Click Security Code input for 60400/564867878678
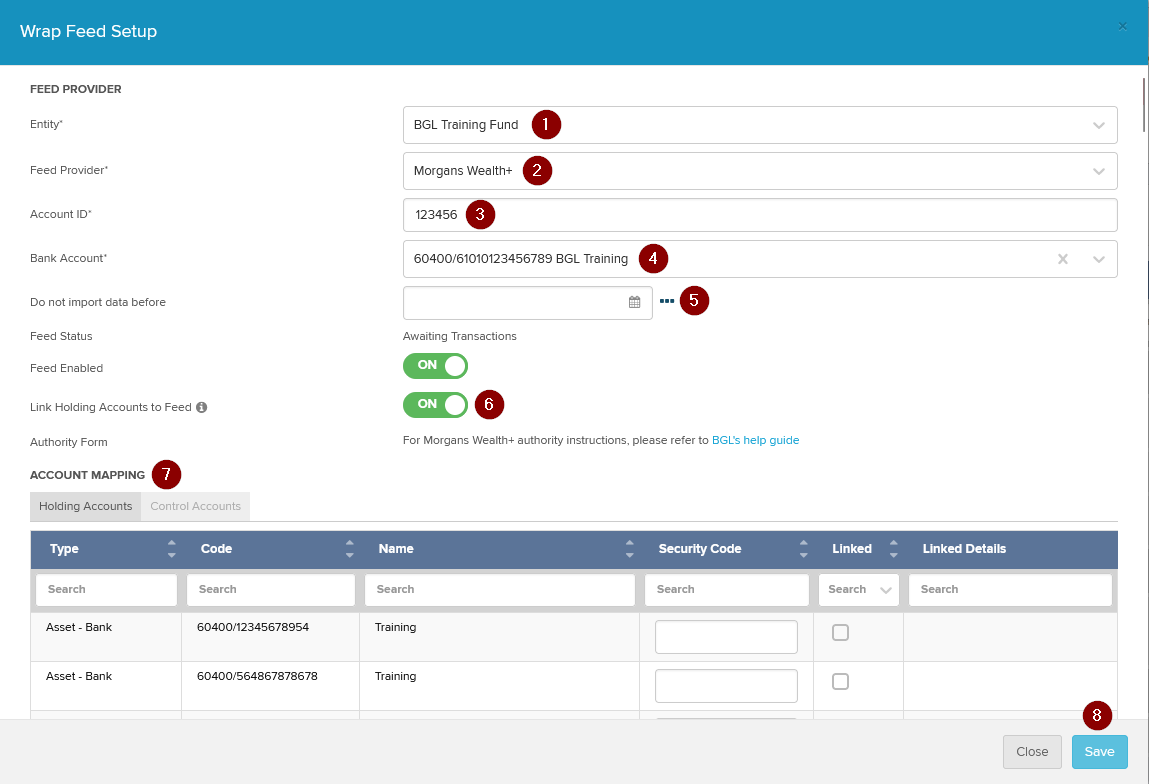This screenshot has width=1149, height=784. pyautogui.click(x=726, y=686)
